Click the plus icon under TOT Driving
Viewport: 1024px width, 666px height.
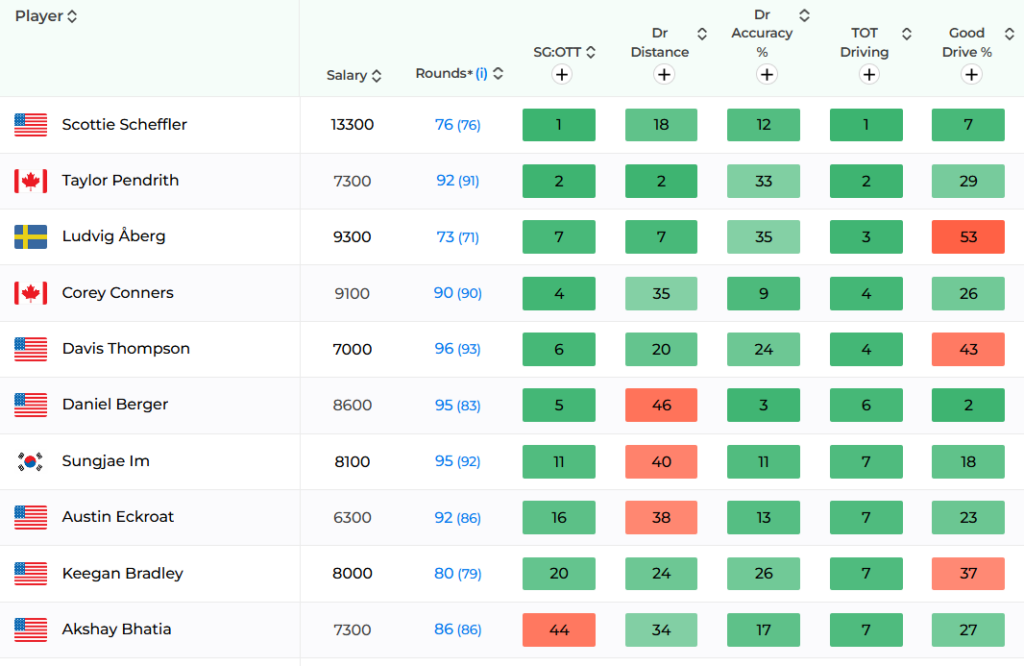click(x=869, y=74)
